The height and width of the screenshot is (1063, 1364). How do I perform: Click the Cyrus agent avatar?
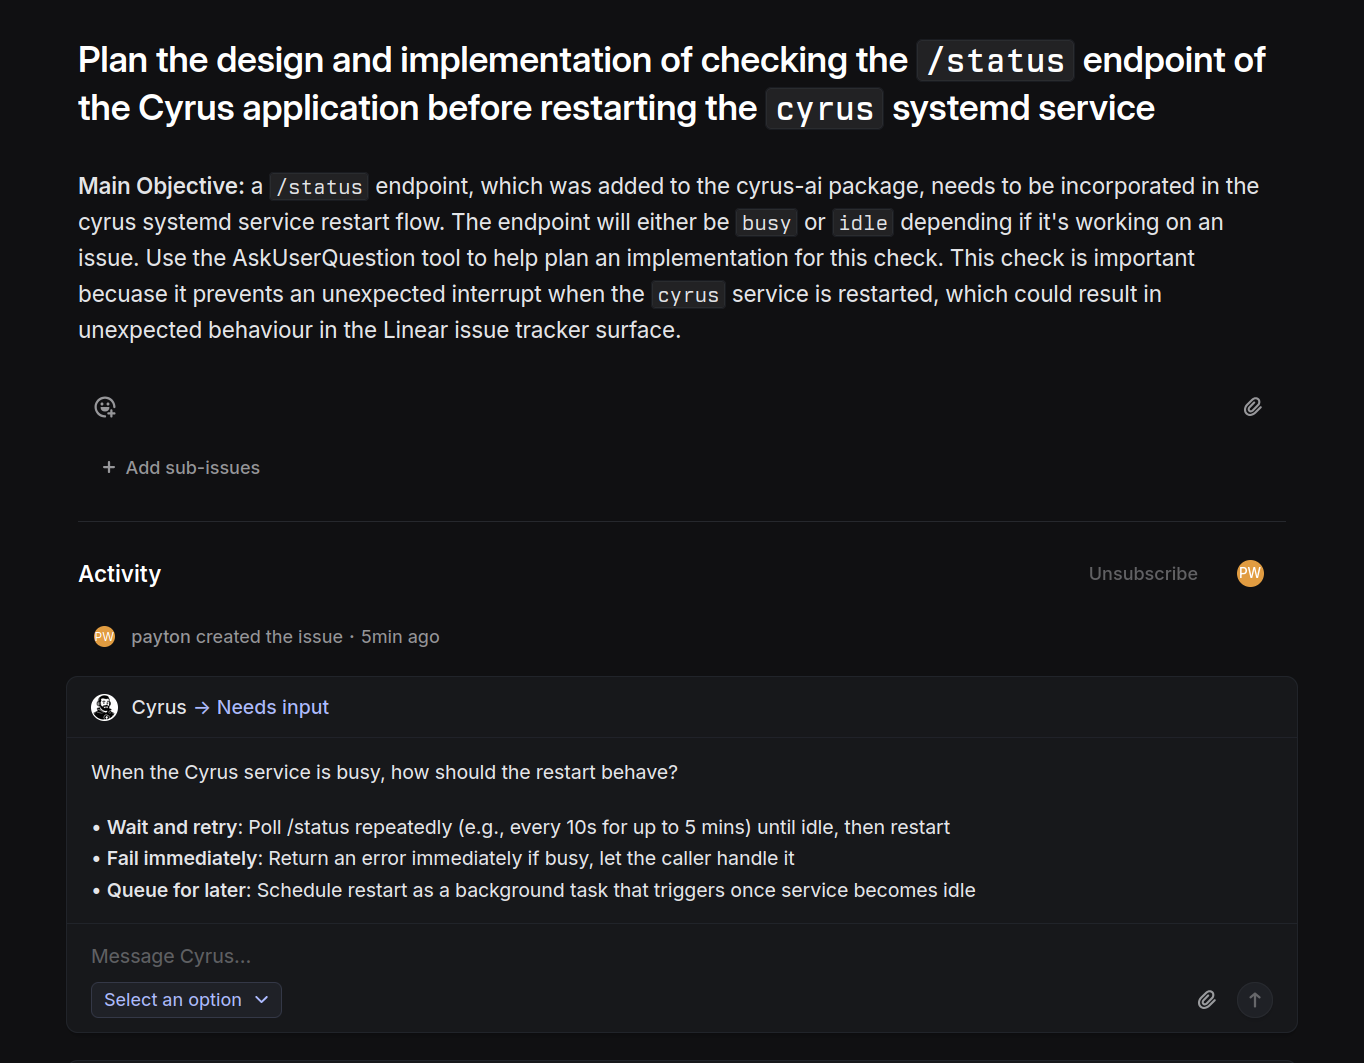105,707
